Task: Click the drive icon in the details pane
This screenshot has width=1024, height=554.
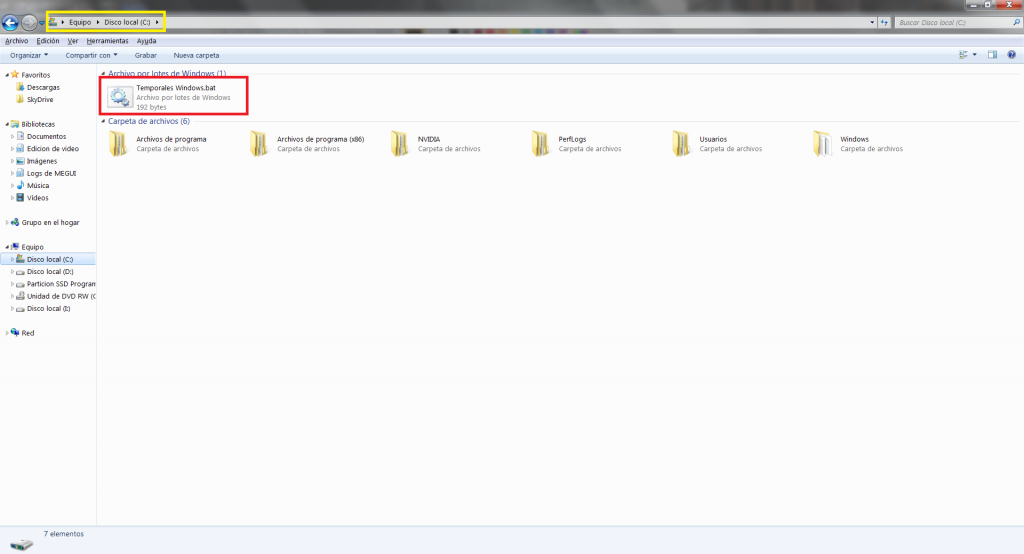Action: tap(21, 544)
